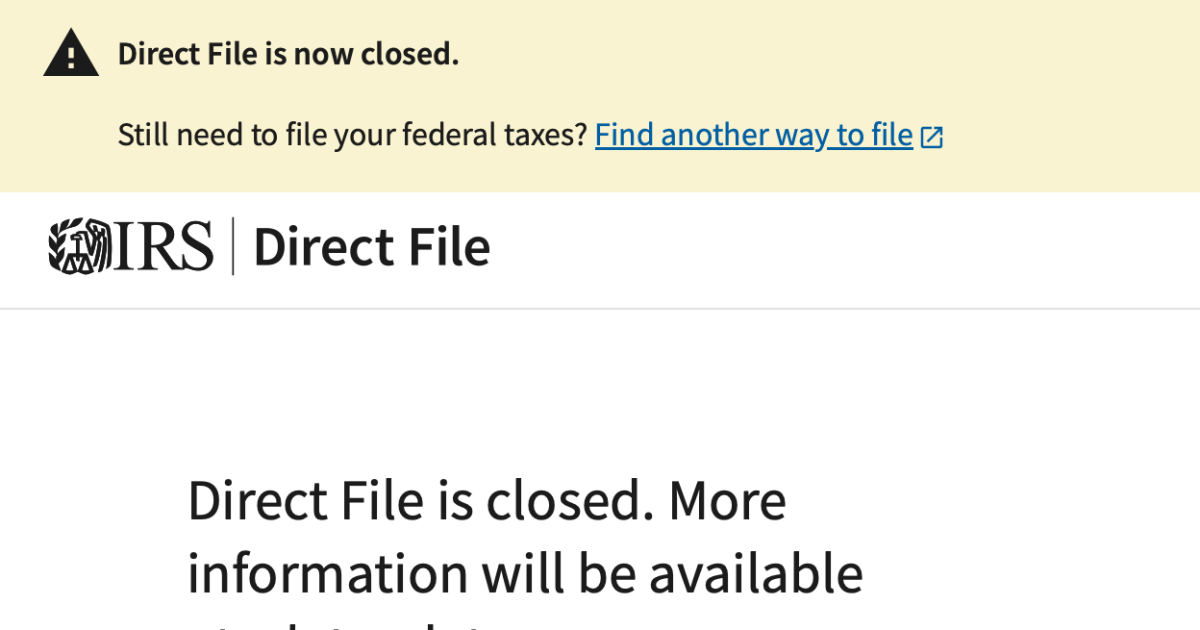Screen dimensions: 1200x630
Task: Click the Direct File is now closed heading
Action: [288, 52]
